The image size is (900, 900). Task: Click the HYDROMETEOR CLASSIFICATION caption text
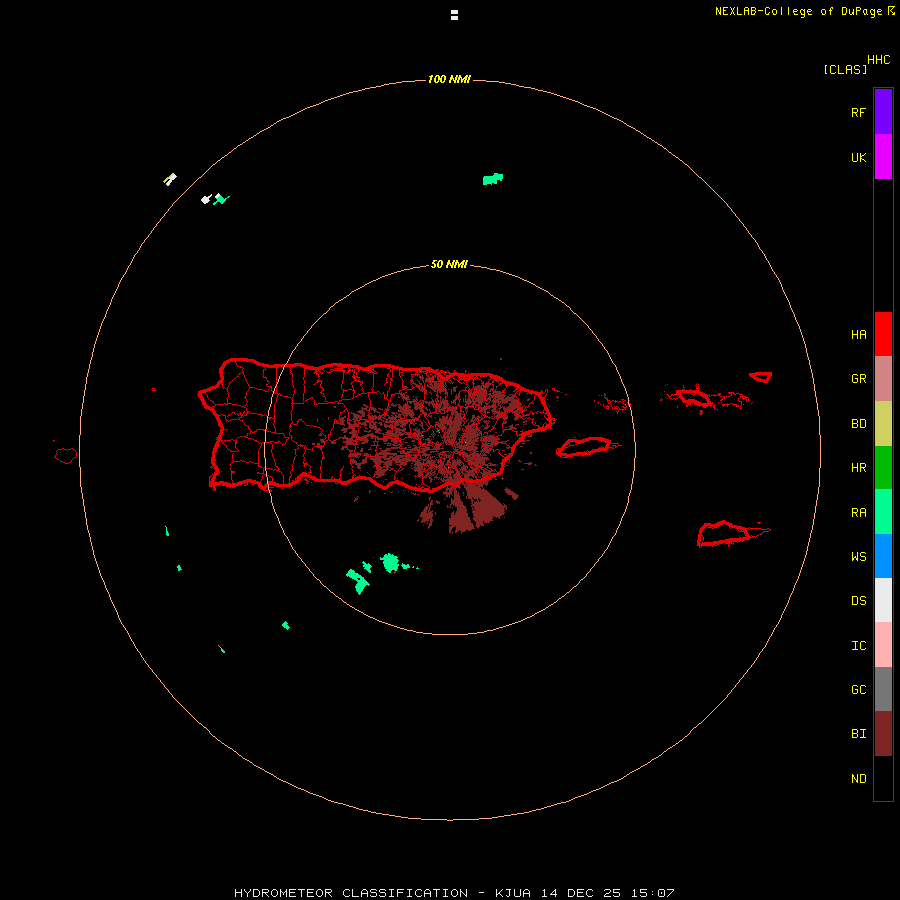351,893
